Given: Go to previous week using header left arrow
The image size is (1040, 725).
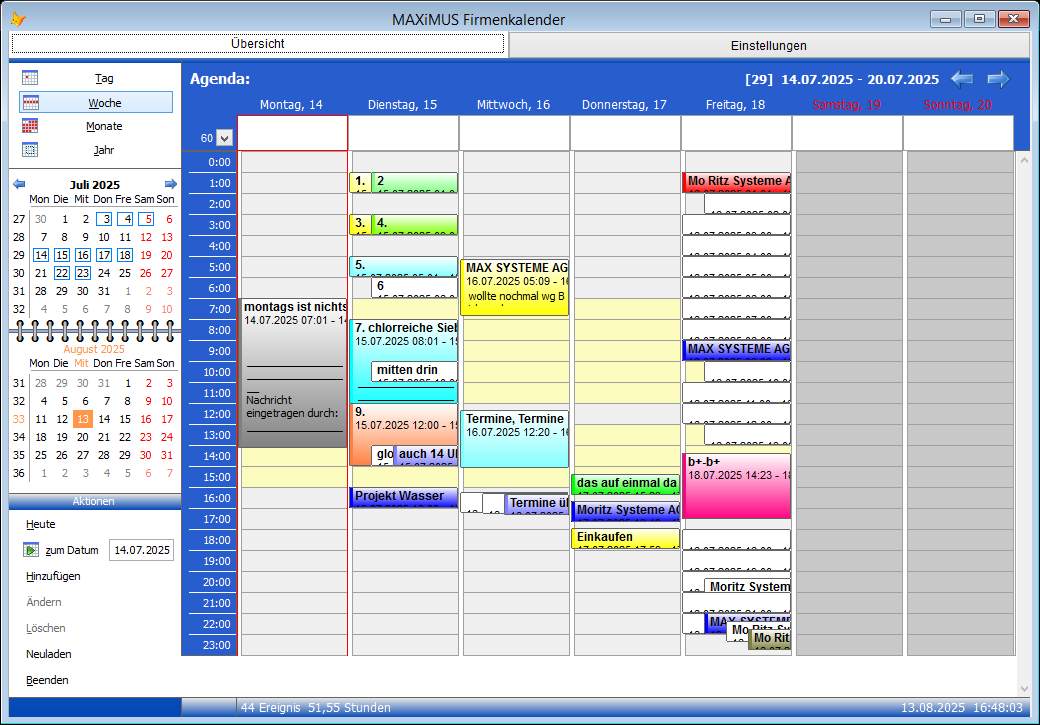Looking at the screenshot, I should pyautogui.click(x=962, y=79).
